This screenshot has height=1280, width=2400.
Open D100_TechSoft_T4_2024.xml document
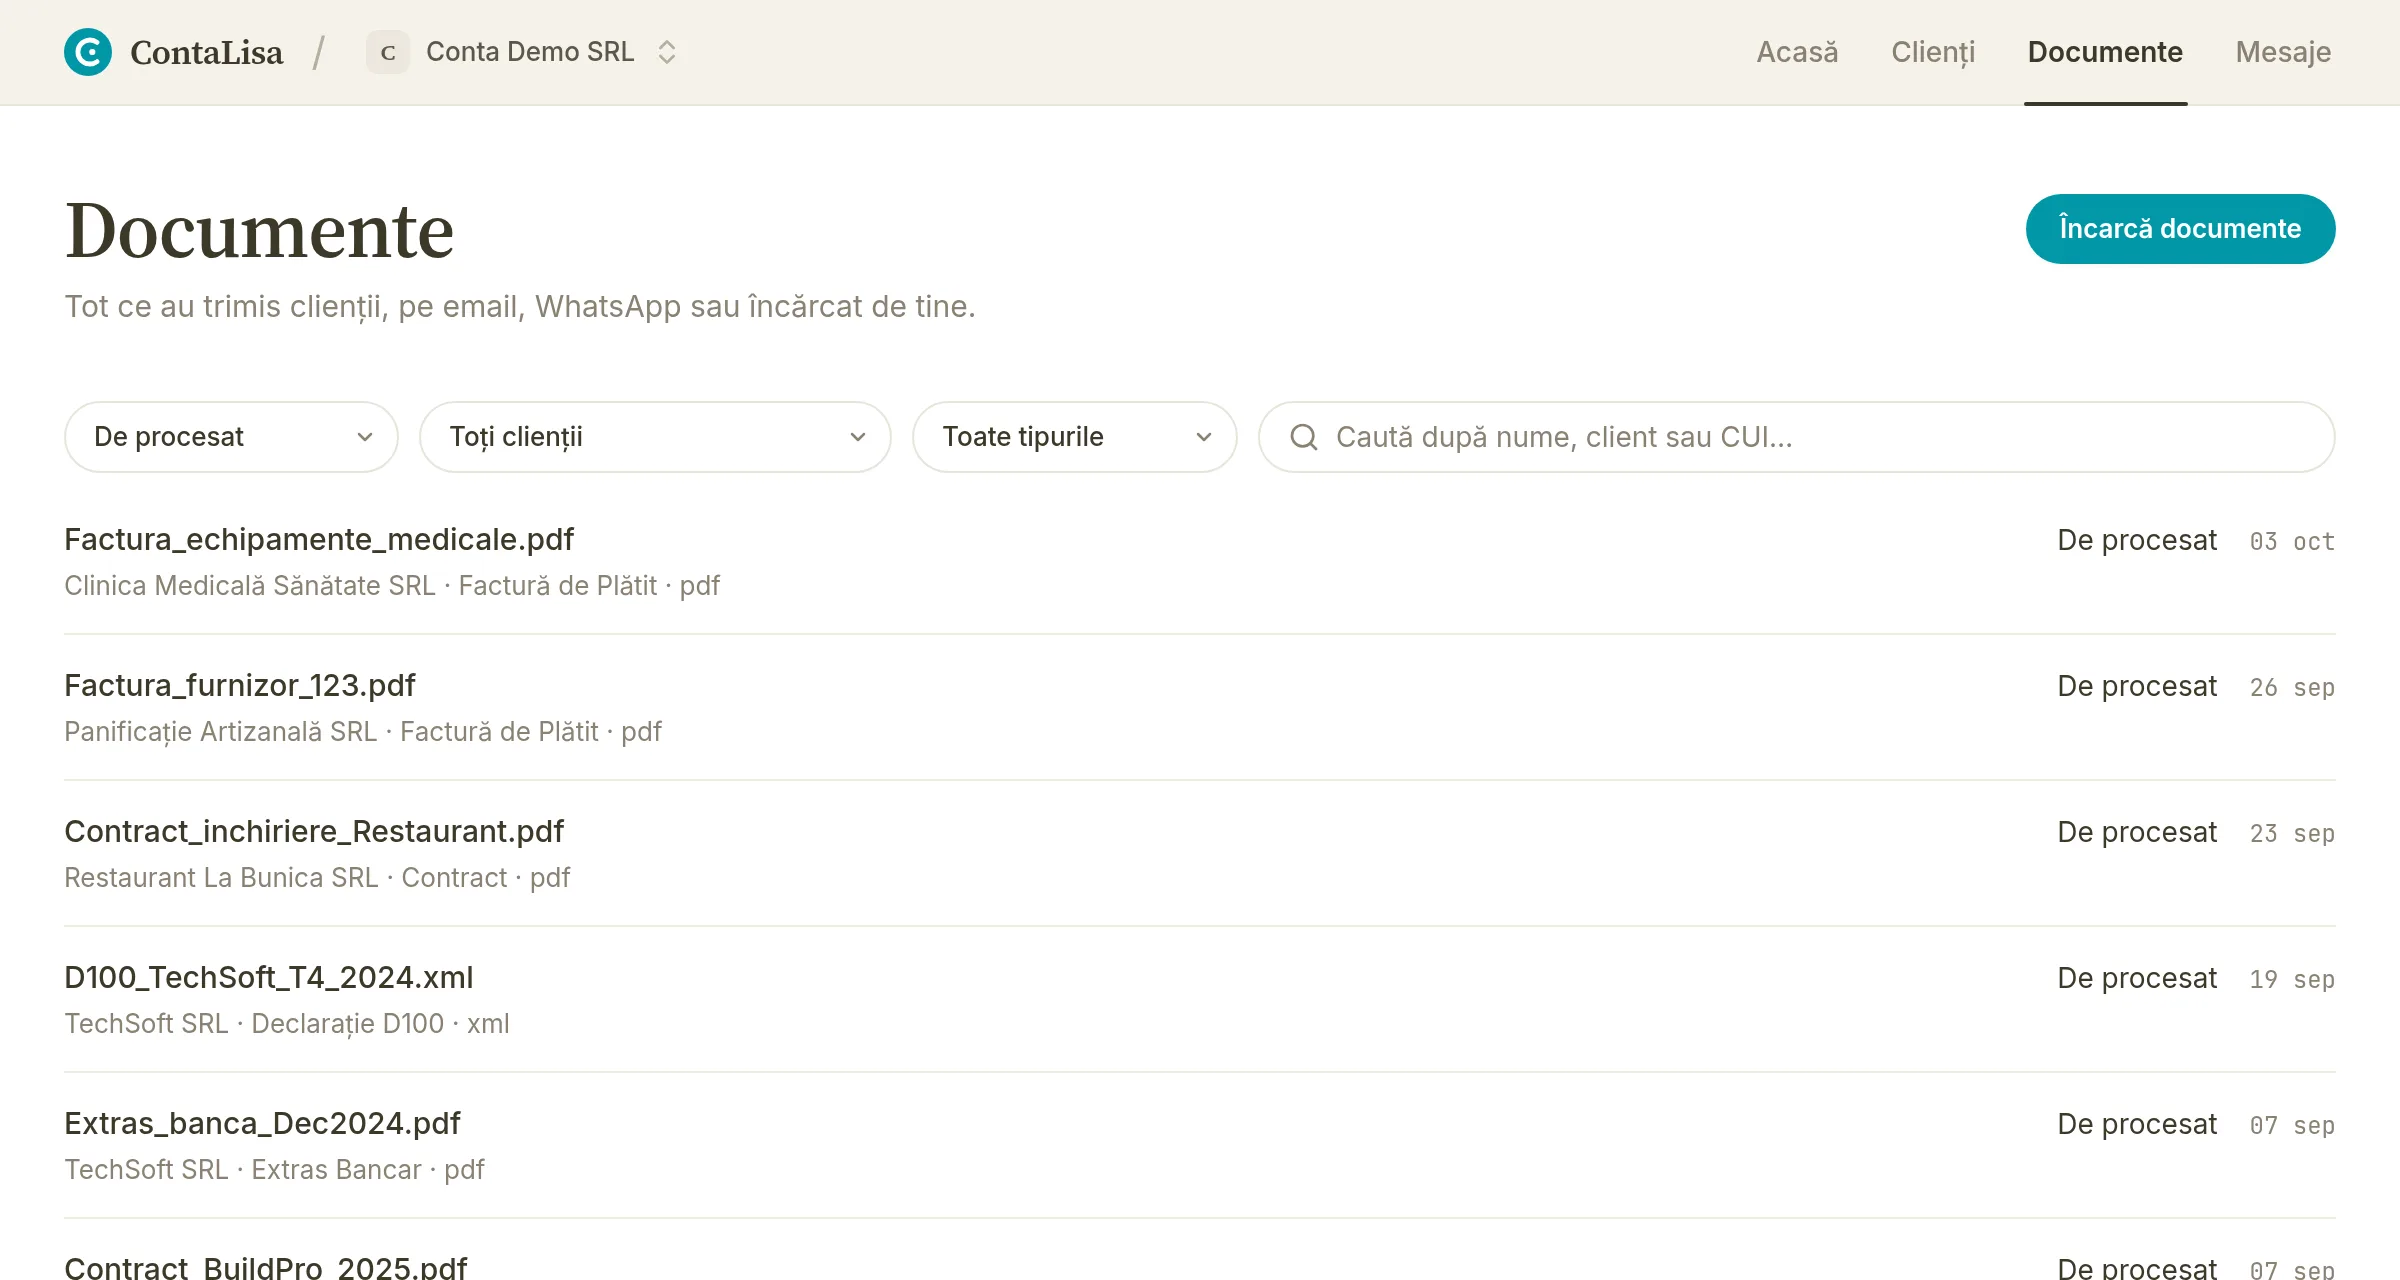269,978
